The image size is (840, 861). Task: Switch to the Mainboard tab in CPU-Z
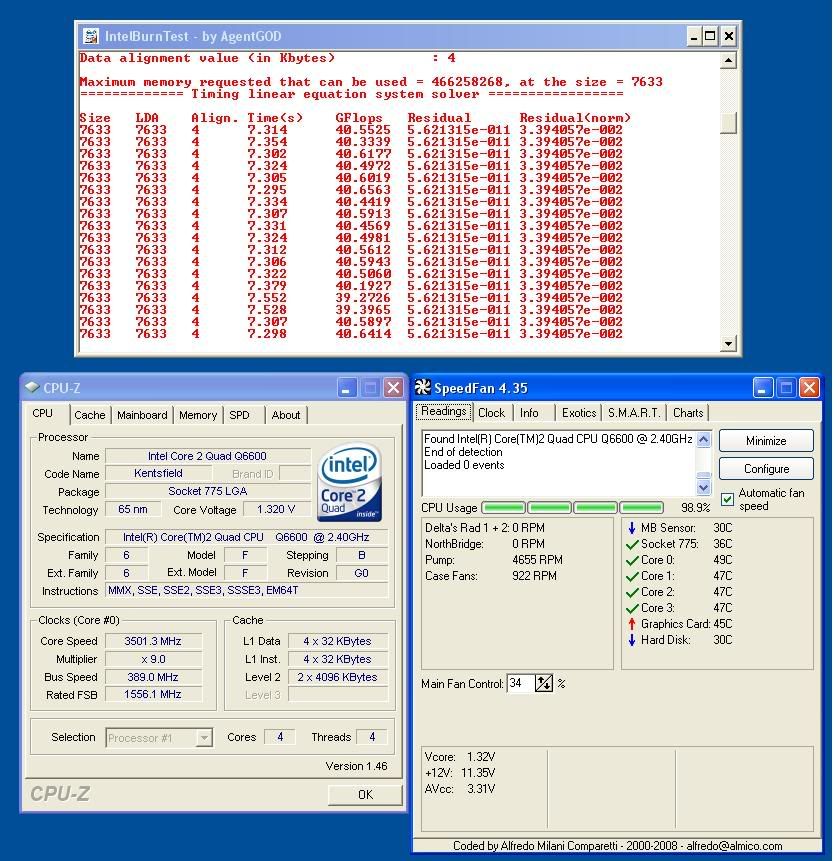[x=142, y=415]
